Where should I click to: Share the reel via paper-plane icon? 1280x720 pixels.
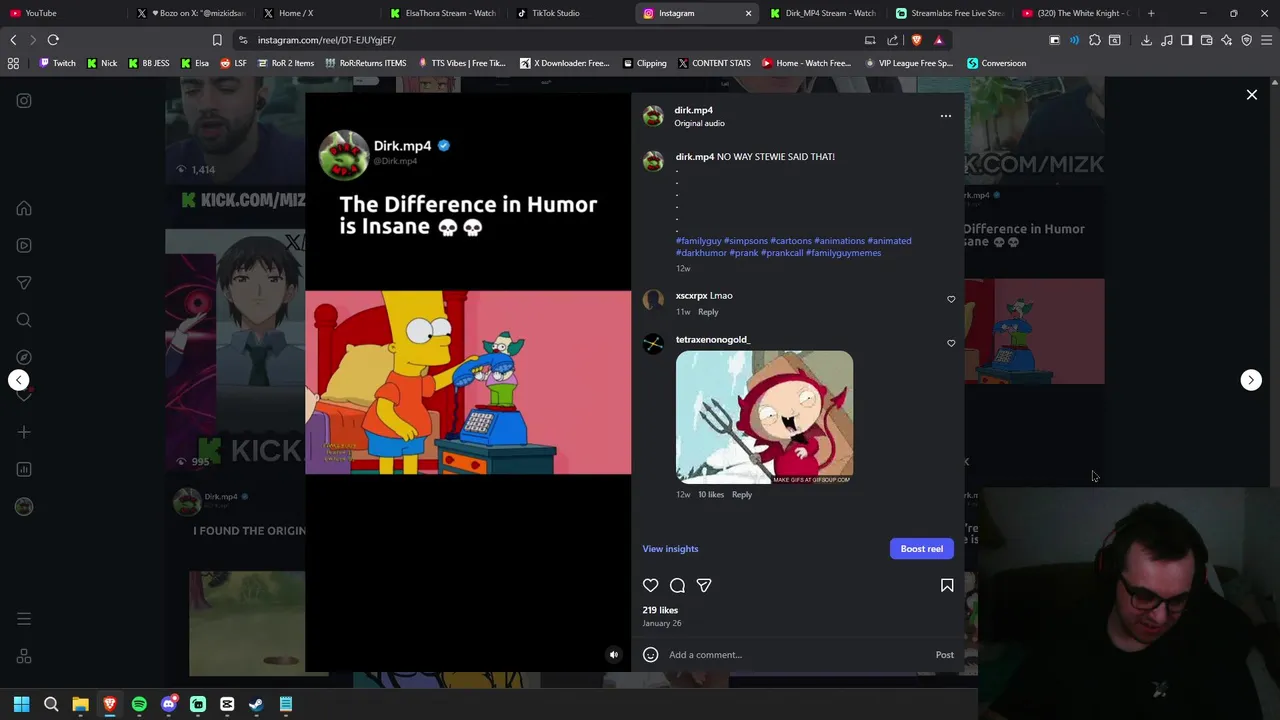(x=704, y=585)
